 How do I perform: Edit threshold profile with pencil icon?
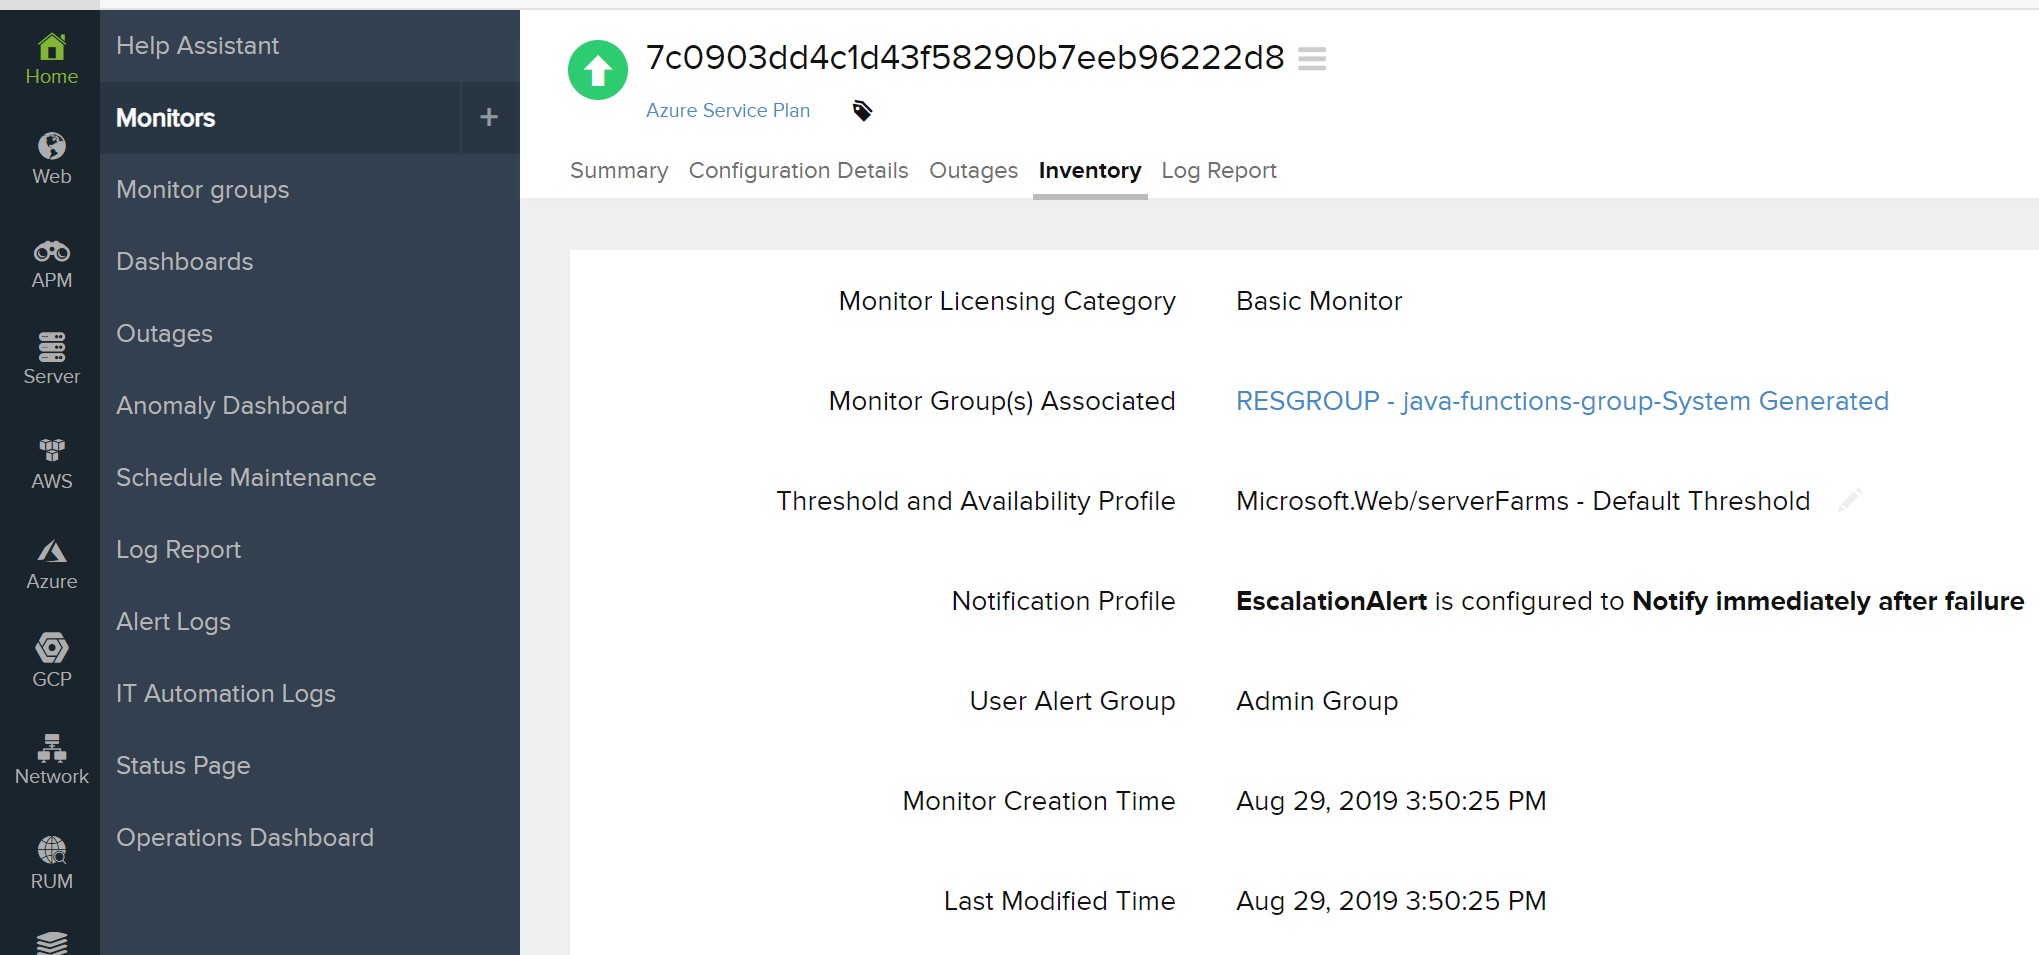coord(1849,500)
